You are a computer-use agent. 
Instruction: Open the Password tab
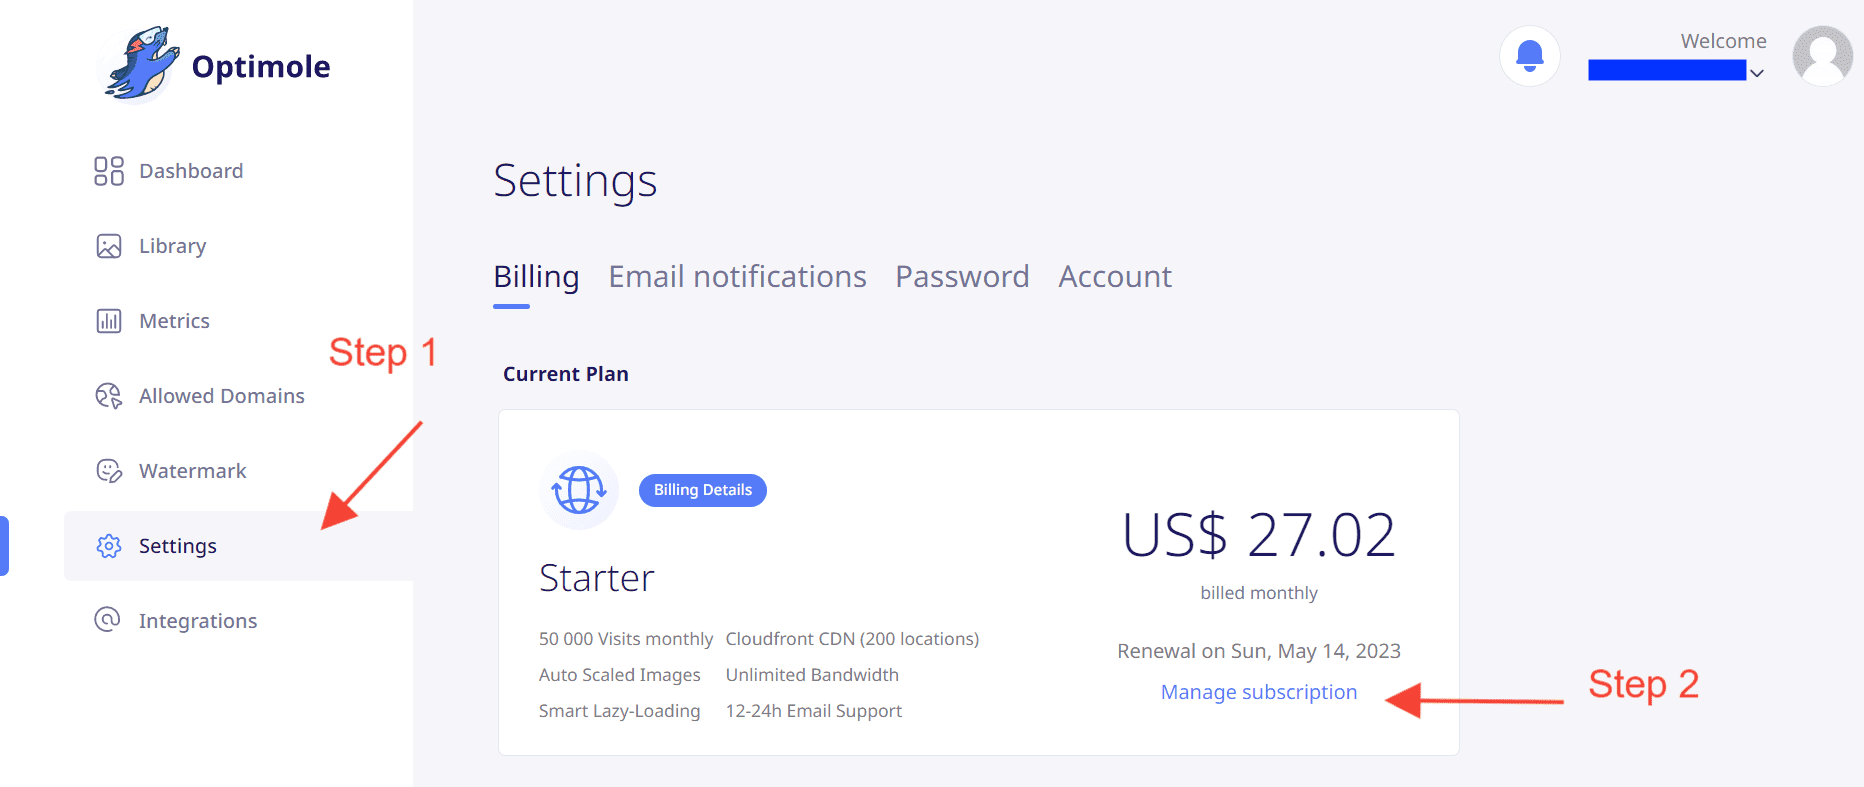click(x=961, y=277)
